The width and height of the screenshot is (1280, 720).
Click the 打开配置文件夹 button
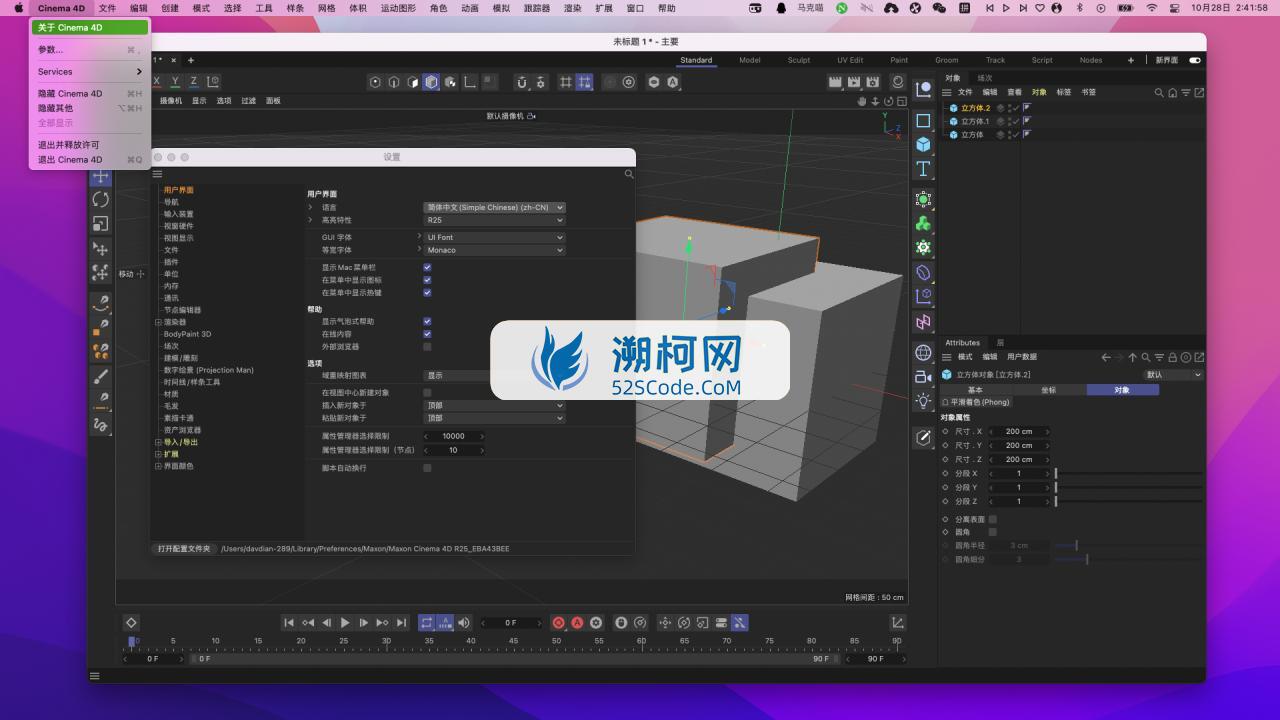pyautogui.click(x=185, y=549)
